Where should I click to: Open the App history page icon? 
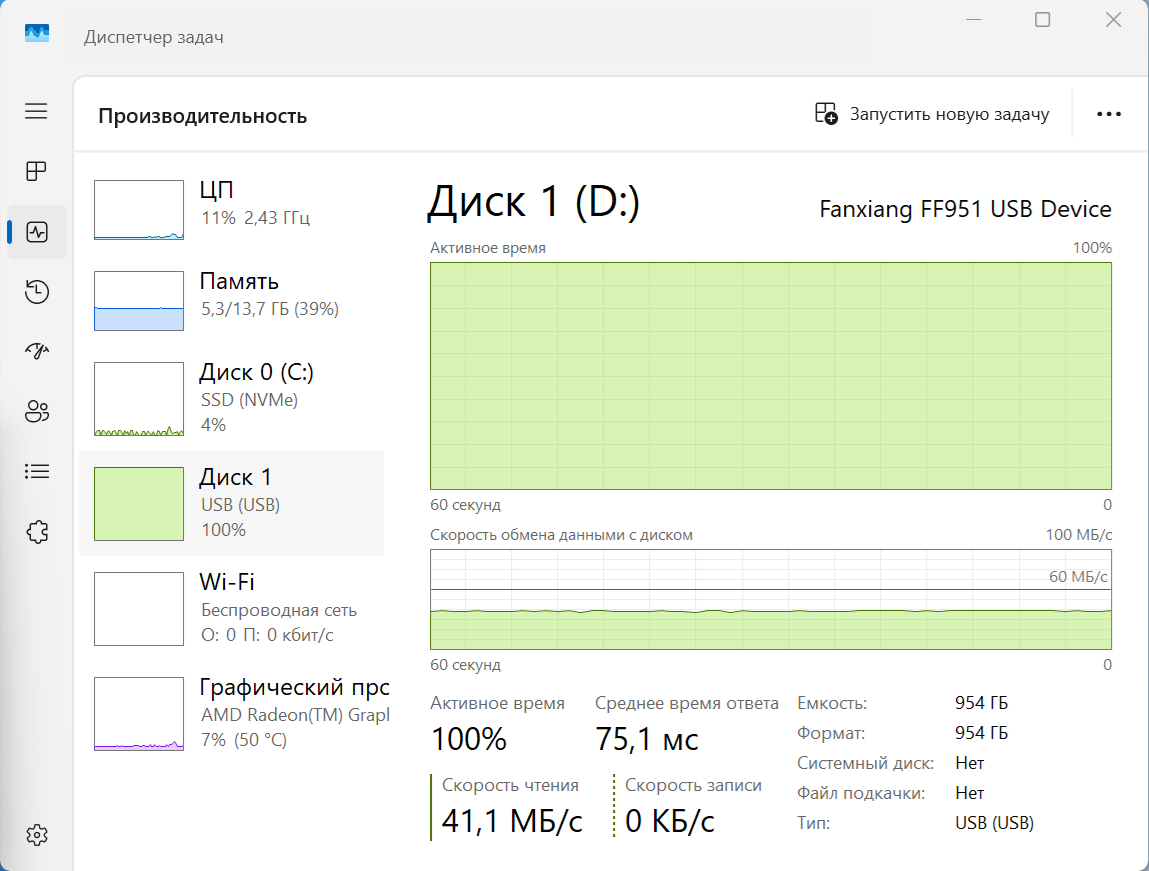point(36,292)
